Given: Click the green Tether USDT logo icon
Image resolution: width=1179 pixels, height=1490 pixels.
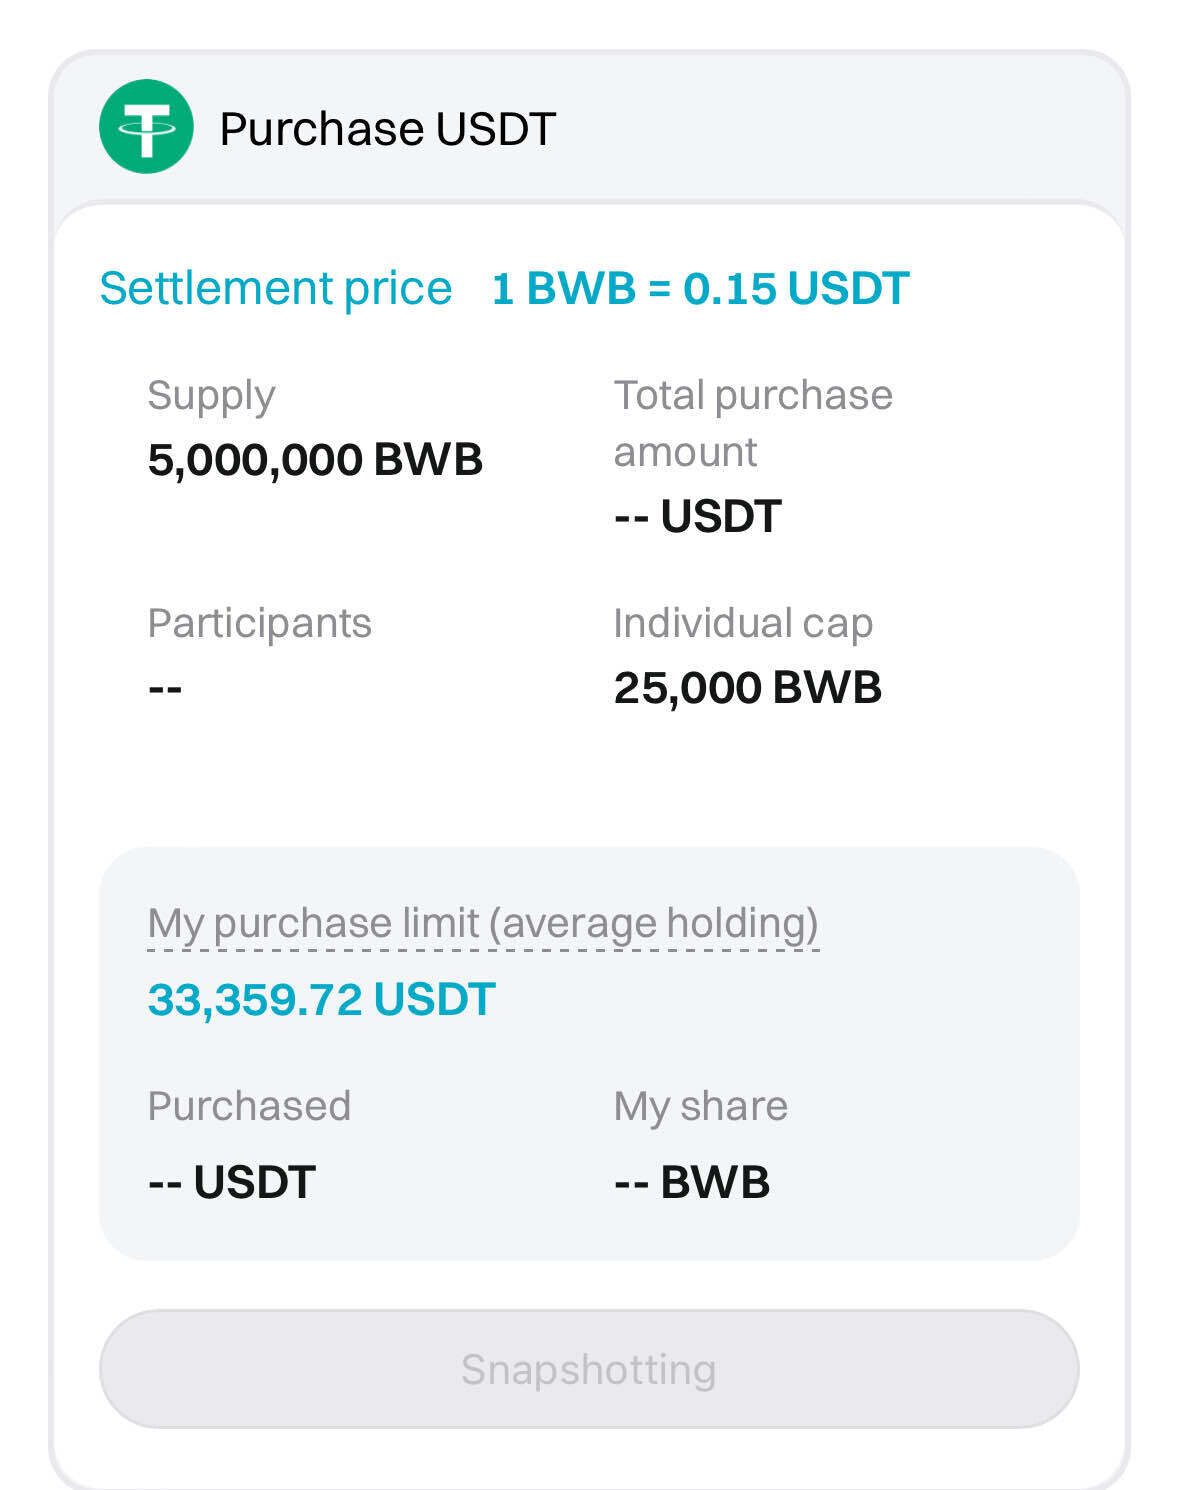Looking at the screenshot, I should (146, 127).
